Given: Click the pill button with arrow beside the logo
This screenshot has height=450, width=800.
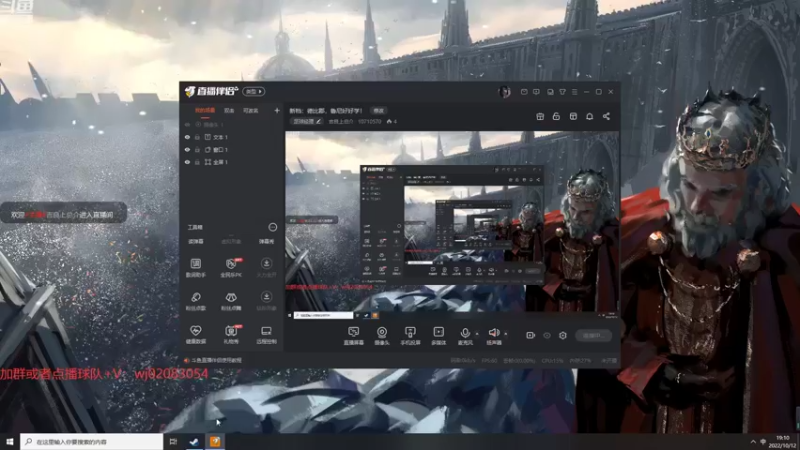Looking at the screenshot, I should (254, 92).
